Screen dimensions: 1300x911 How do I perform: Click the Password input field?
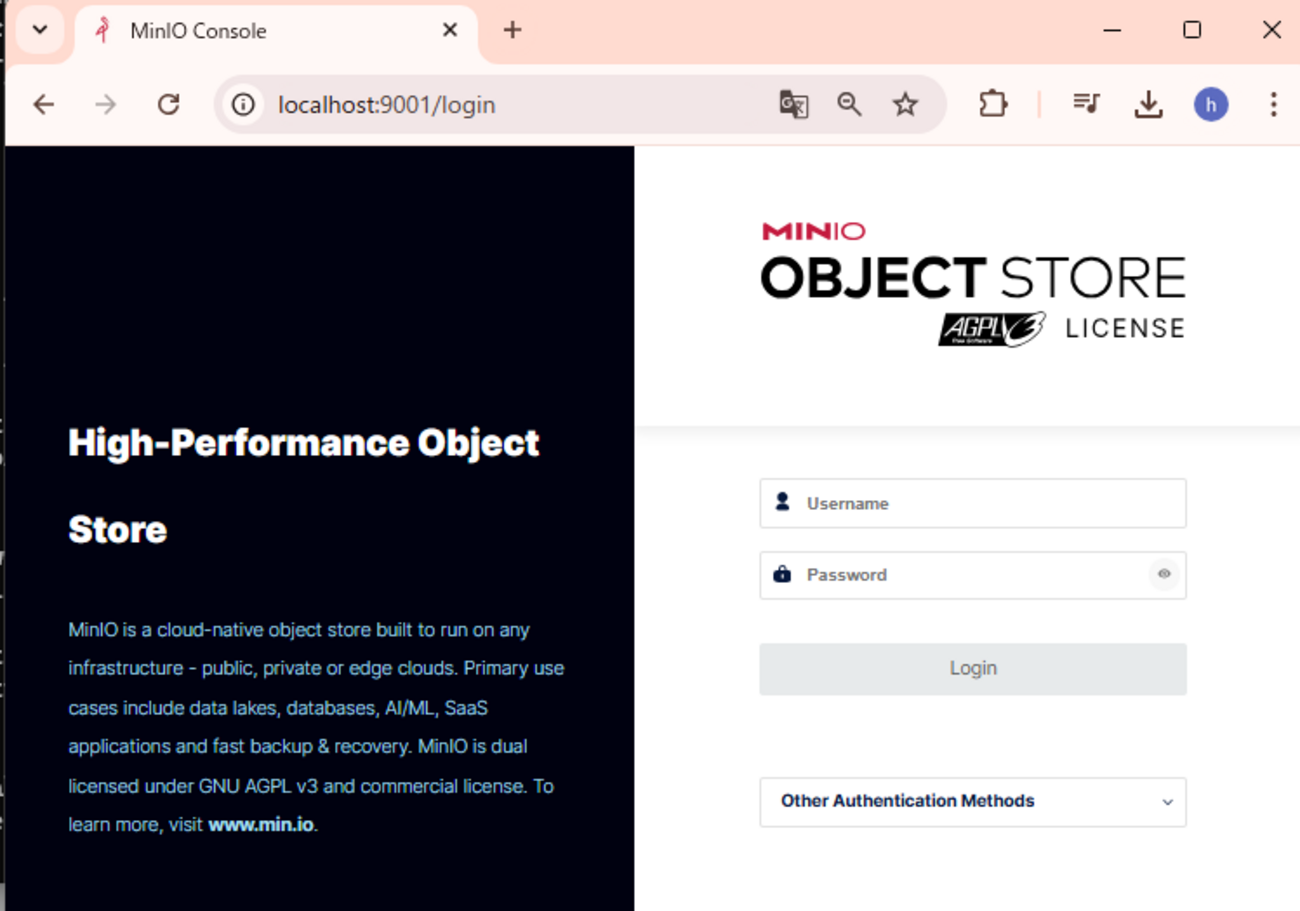point(973,575)
